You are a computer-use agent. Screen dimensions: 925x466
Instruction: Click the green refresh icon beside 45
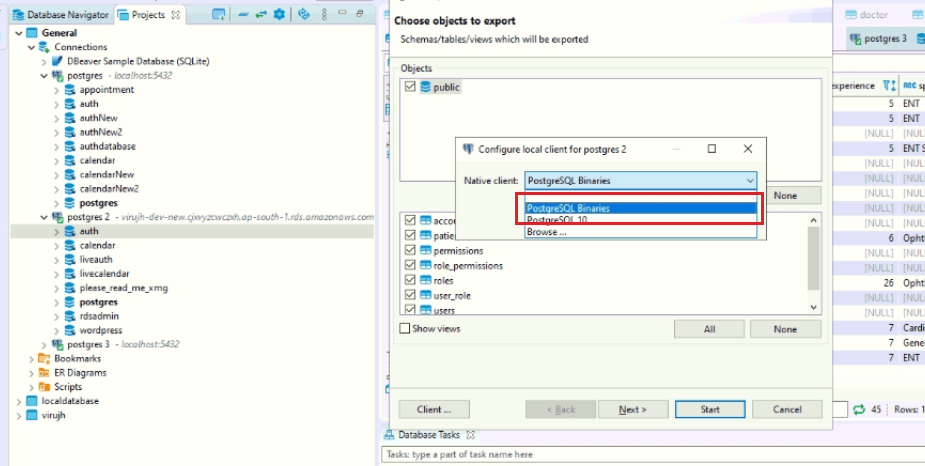(858, 409)
